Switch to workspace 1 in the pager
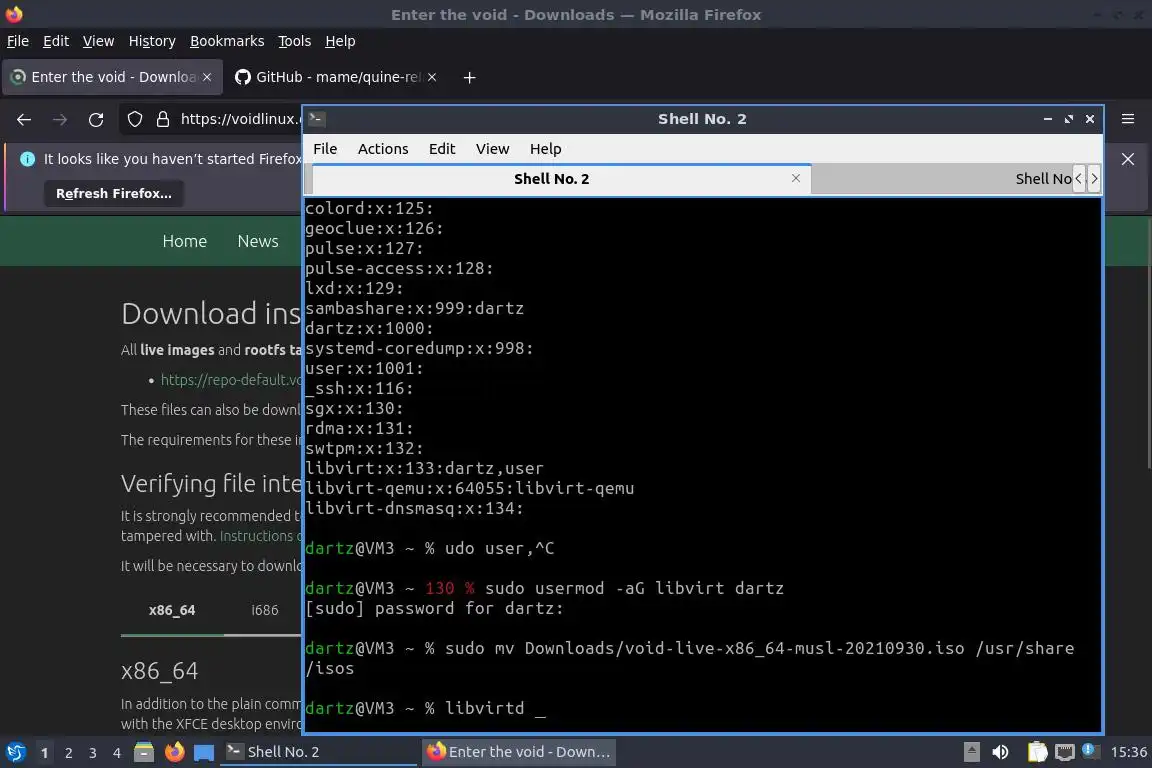Viewport: 1152px width, 768px height. [44, 753]
